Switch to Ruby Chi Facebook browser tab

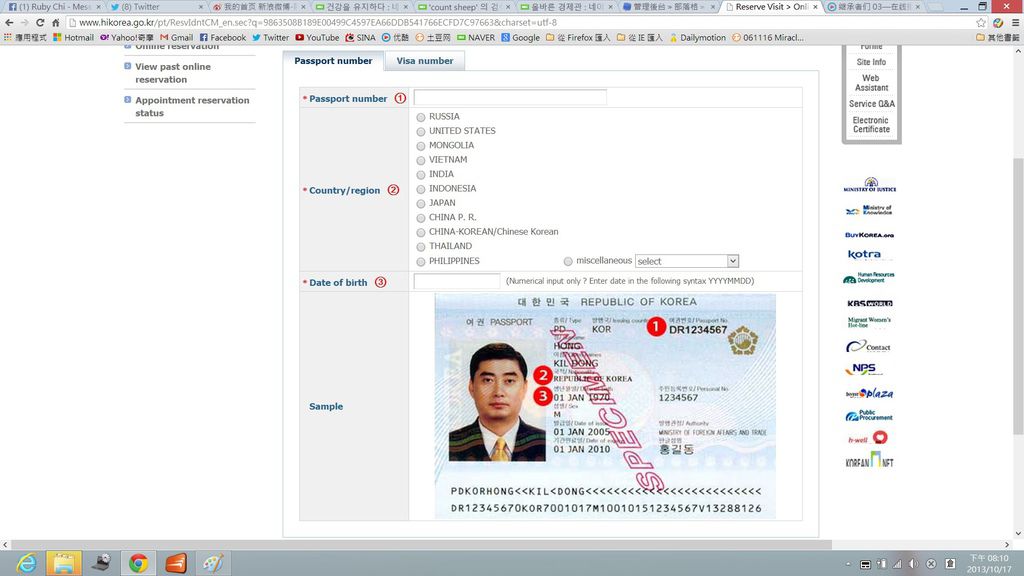click(x=52, y=7)
